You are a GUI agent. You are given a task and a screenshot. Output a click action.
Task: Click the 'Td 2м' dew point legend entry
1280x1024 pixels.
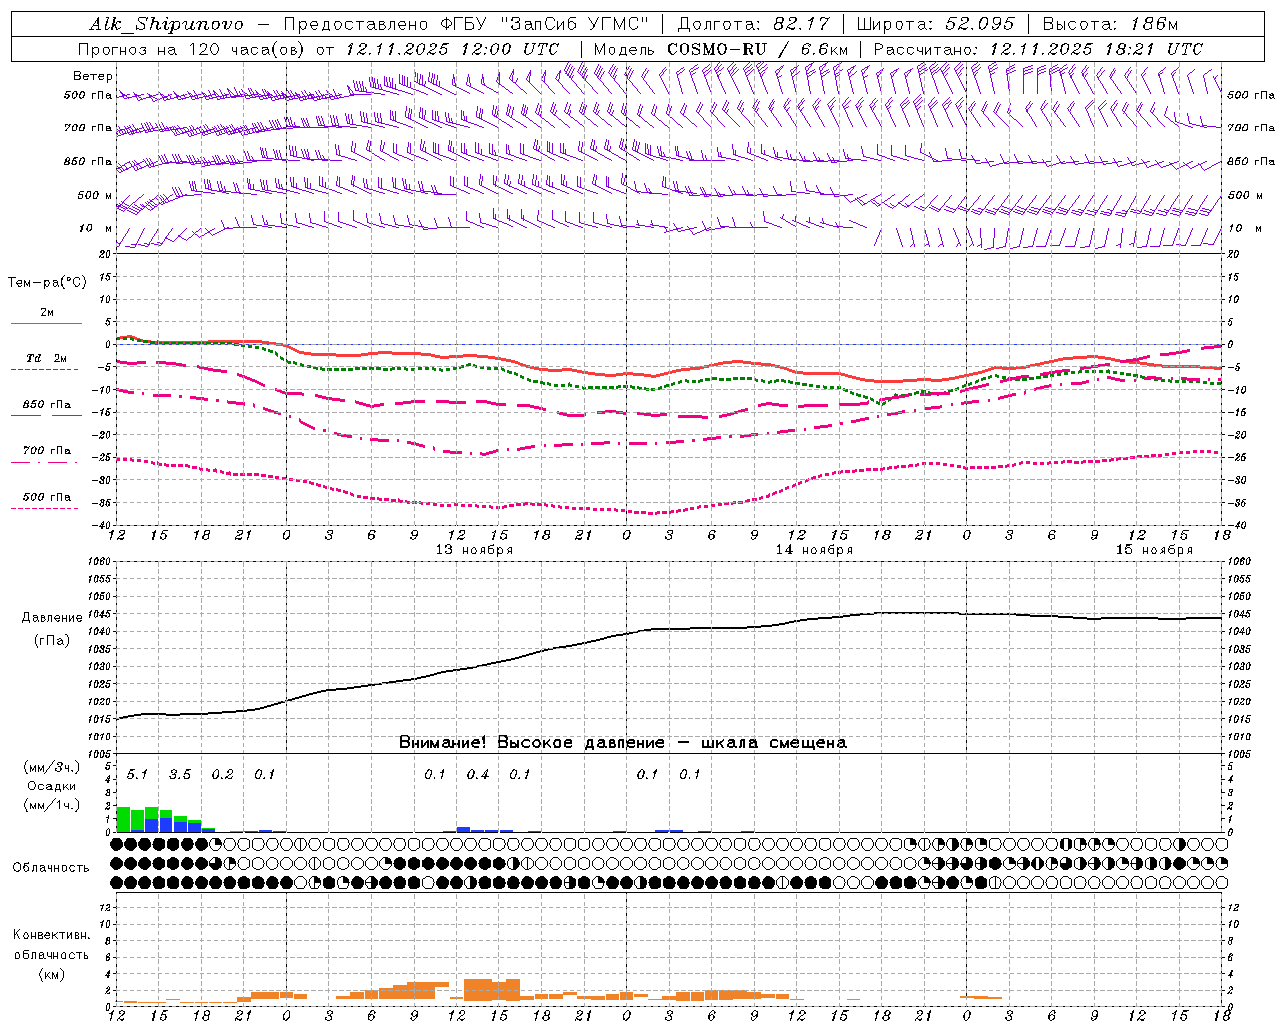[46, 358]
